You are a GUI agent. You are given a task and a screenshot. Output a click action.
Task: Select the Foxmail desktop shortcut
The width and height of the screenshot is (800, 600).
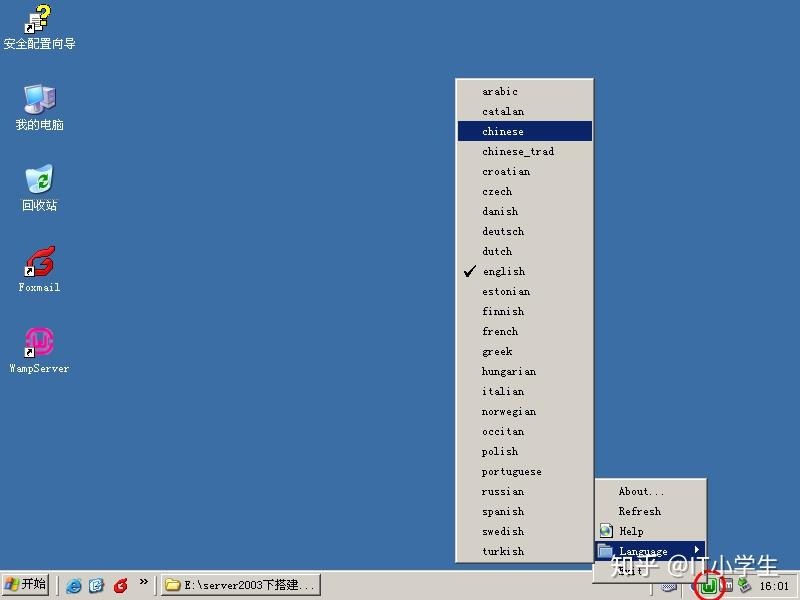click(39, 269)
